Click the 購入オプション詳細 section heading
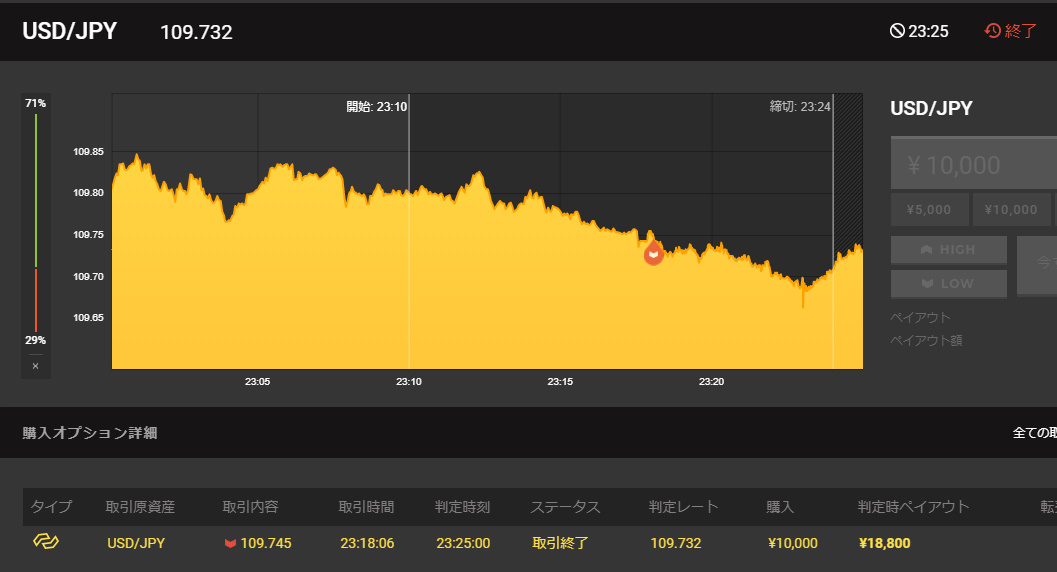The height and width of the screenshot is (572, 1057). [x=90, y=433]
